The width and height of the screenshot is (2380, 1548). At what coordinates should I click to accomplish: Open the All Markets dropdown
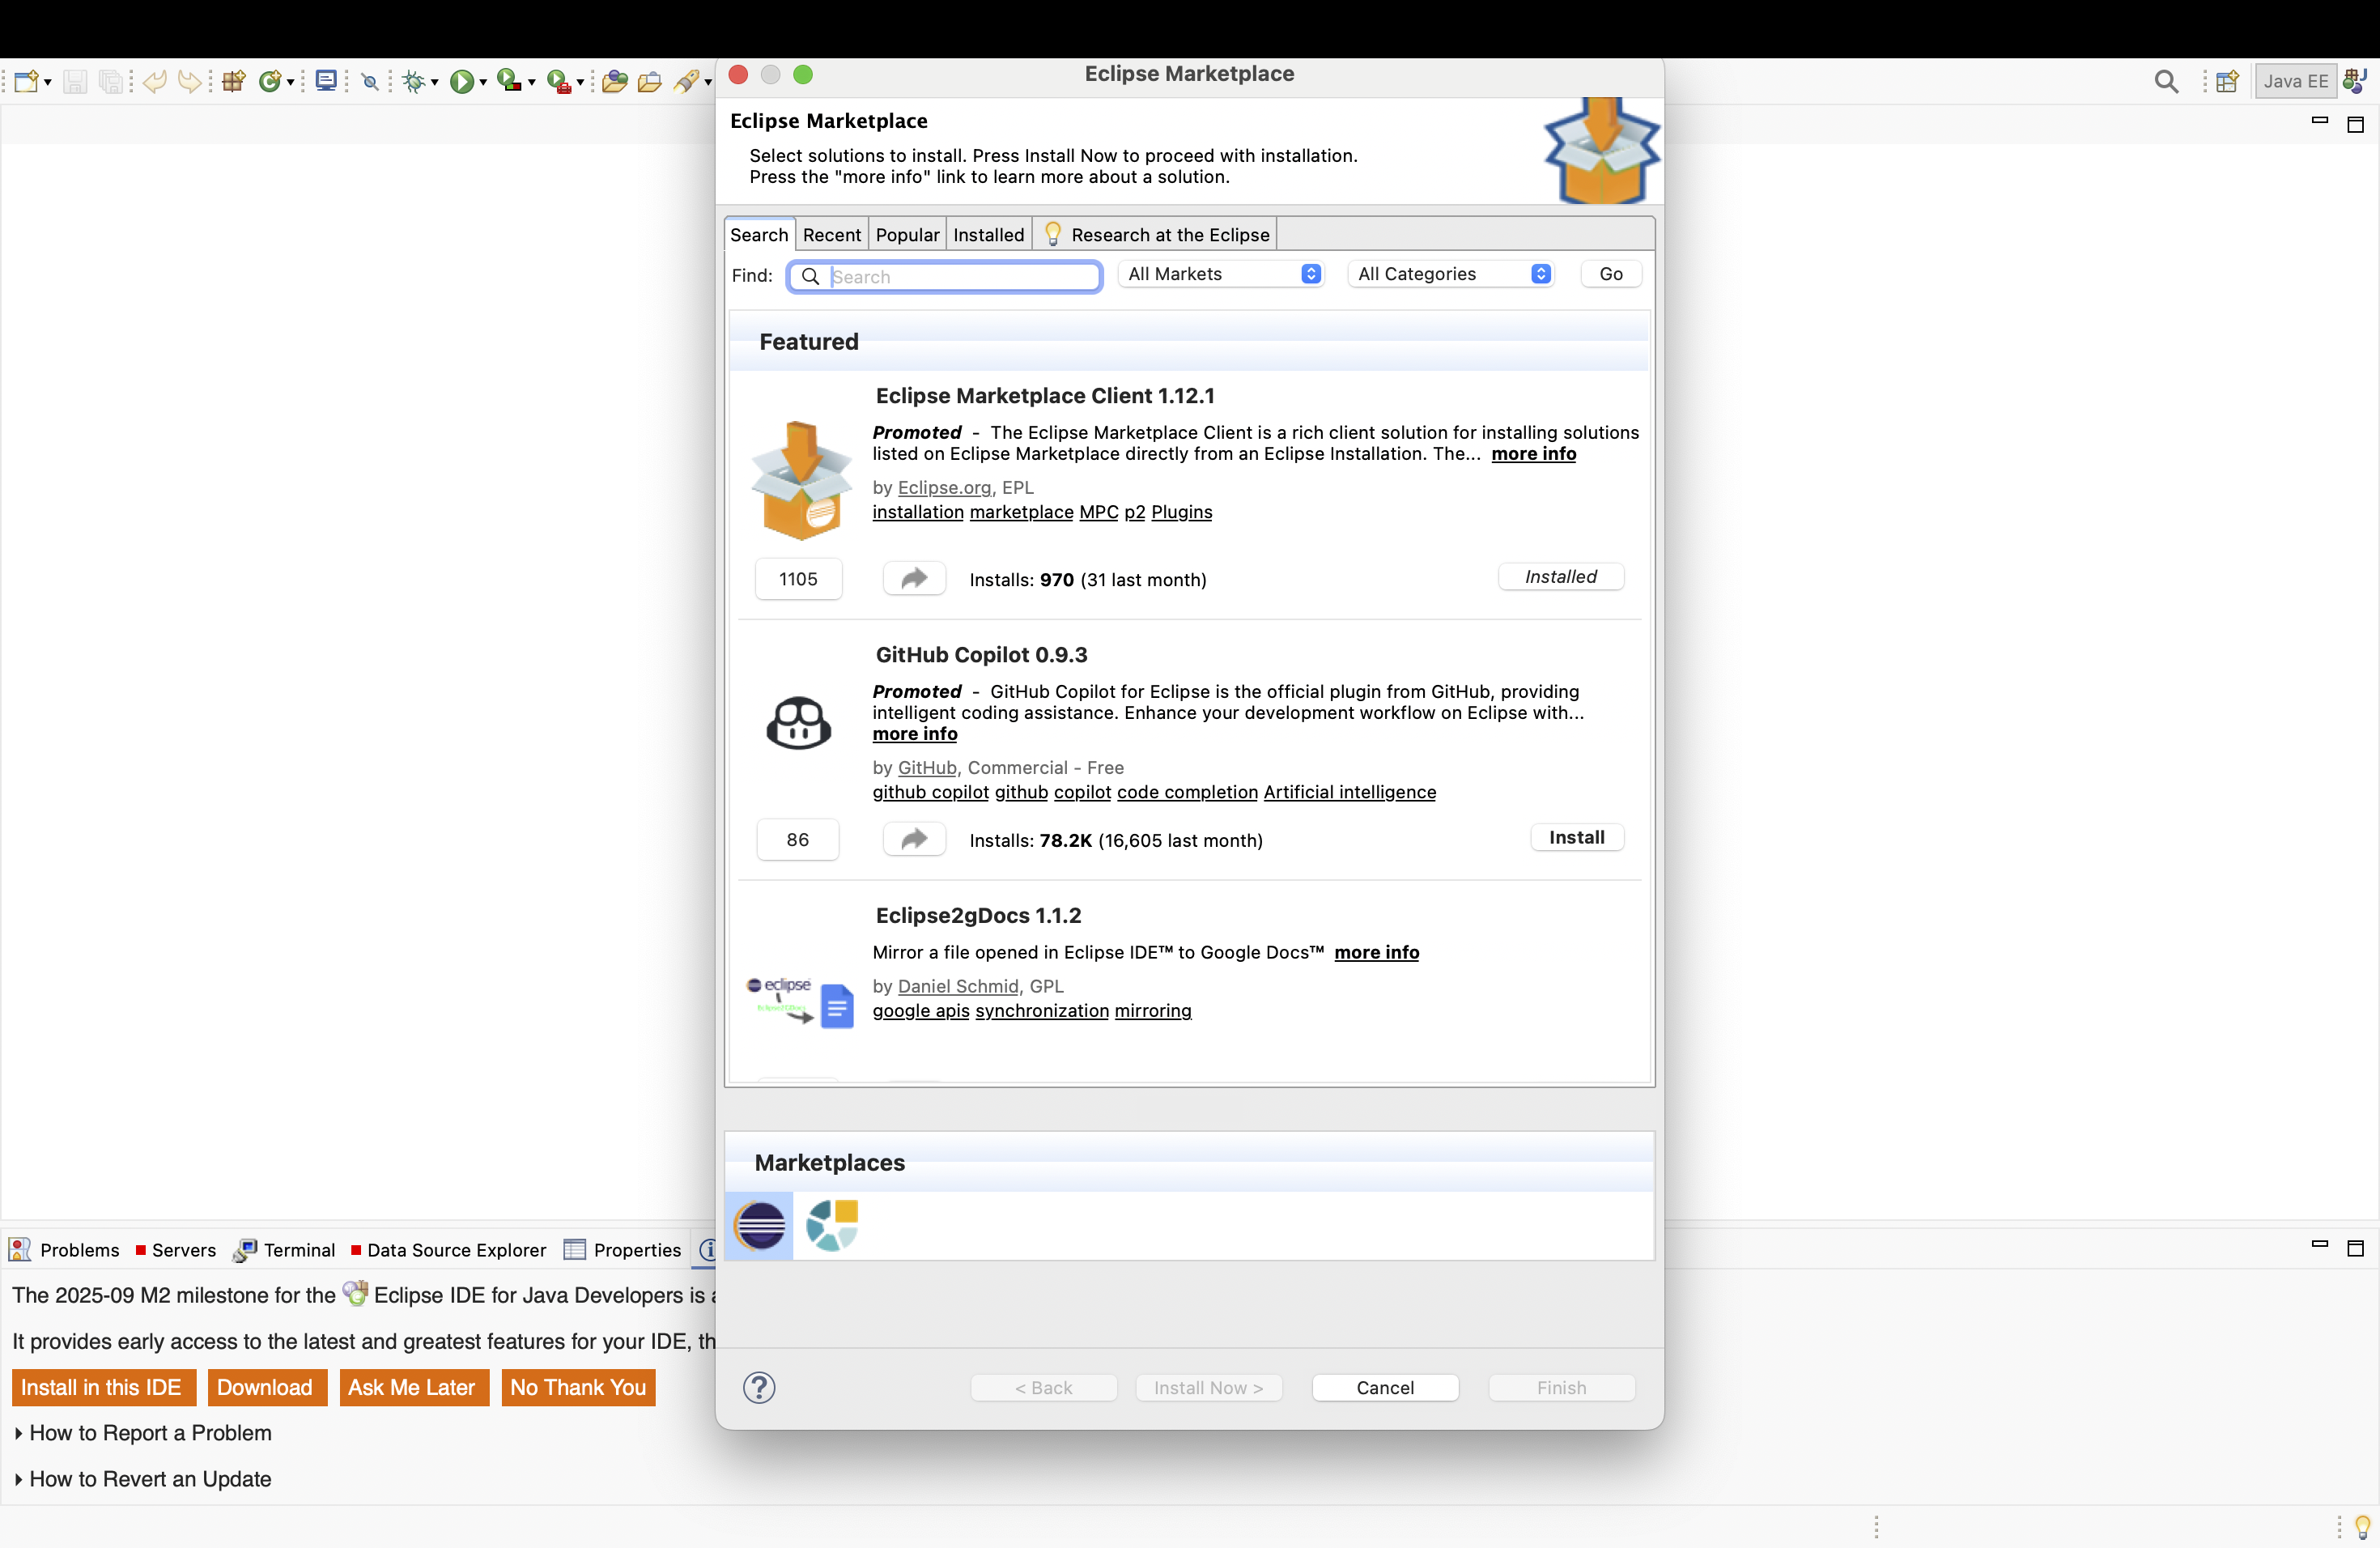coord(1221,274)
